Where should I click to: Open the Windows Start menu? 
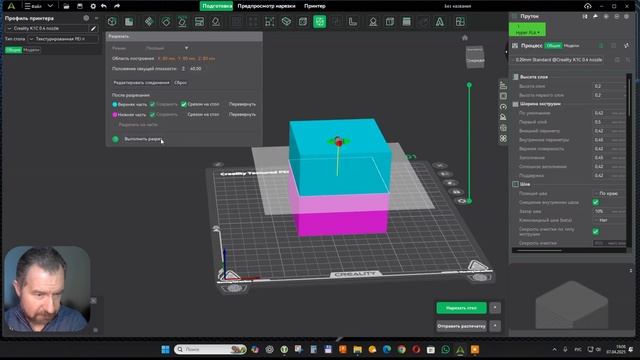pos(165,350)
